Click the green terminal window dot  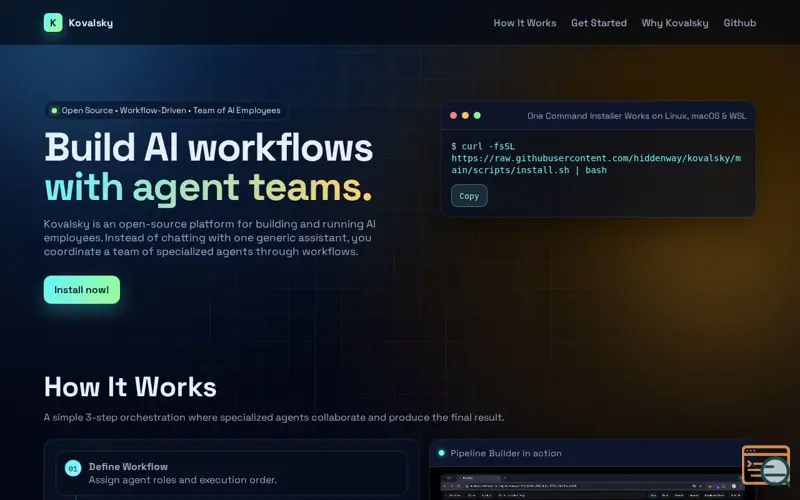coord(477,115)
